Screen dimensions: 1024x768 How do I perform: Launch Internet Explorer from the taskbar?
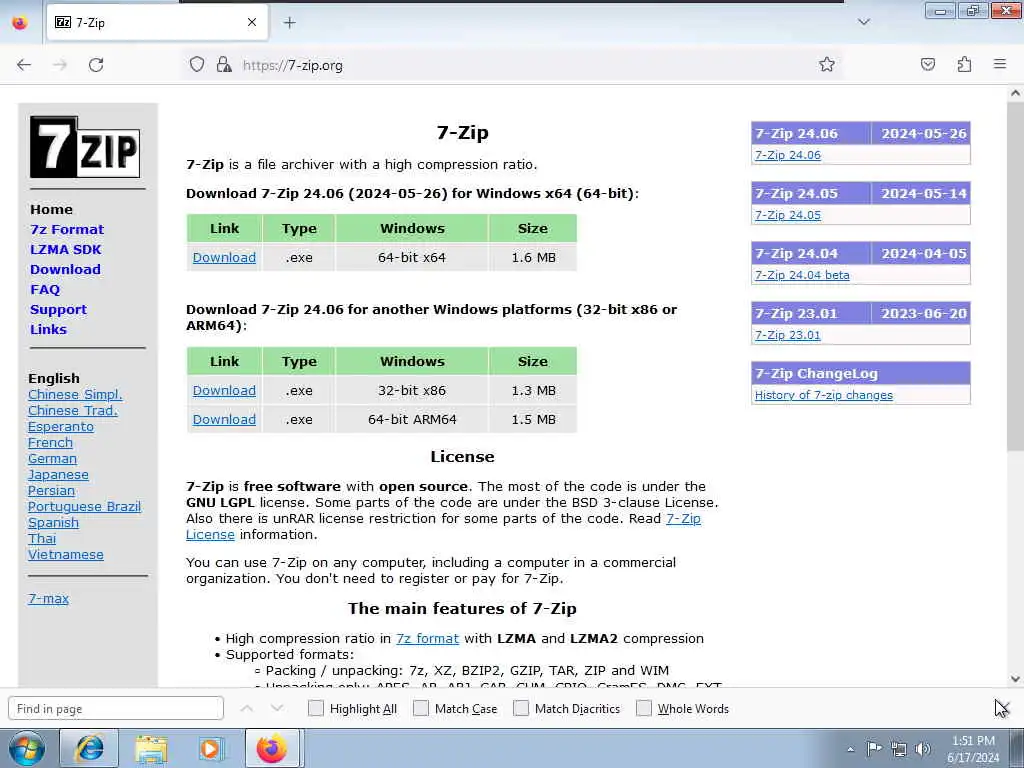click(89, 748)
